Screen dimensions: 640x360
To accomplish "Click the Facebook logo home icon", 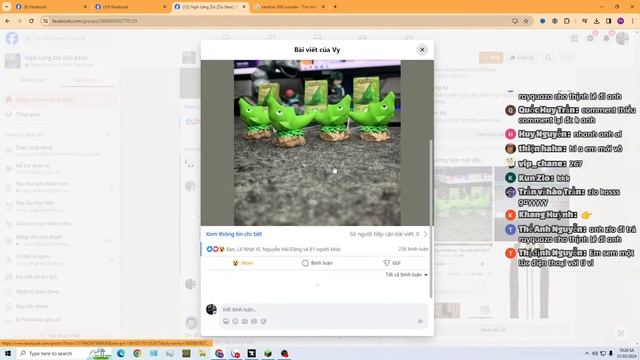I will coord(12,38).
